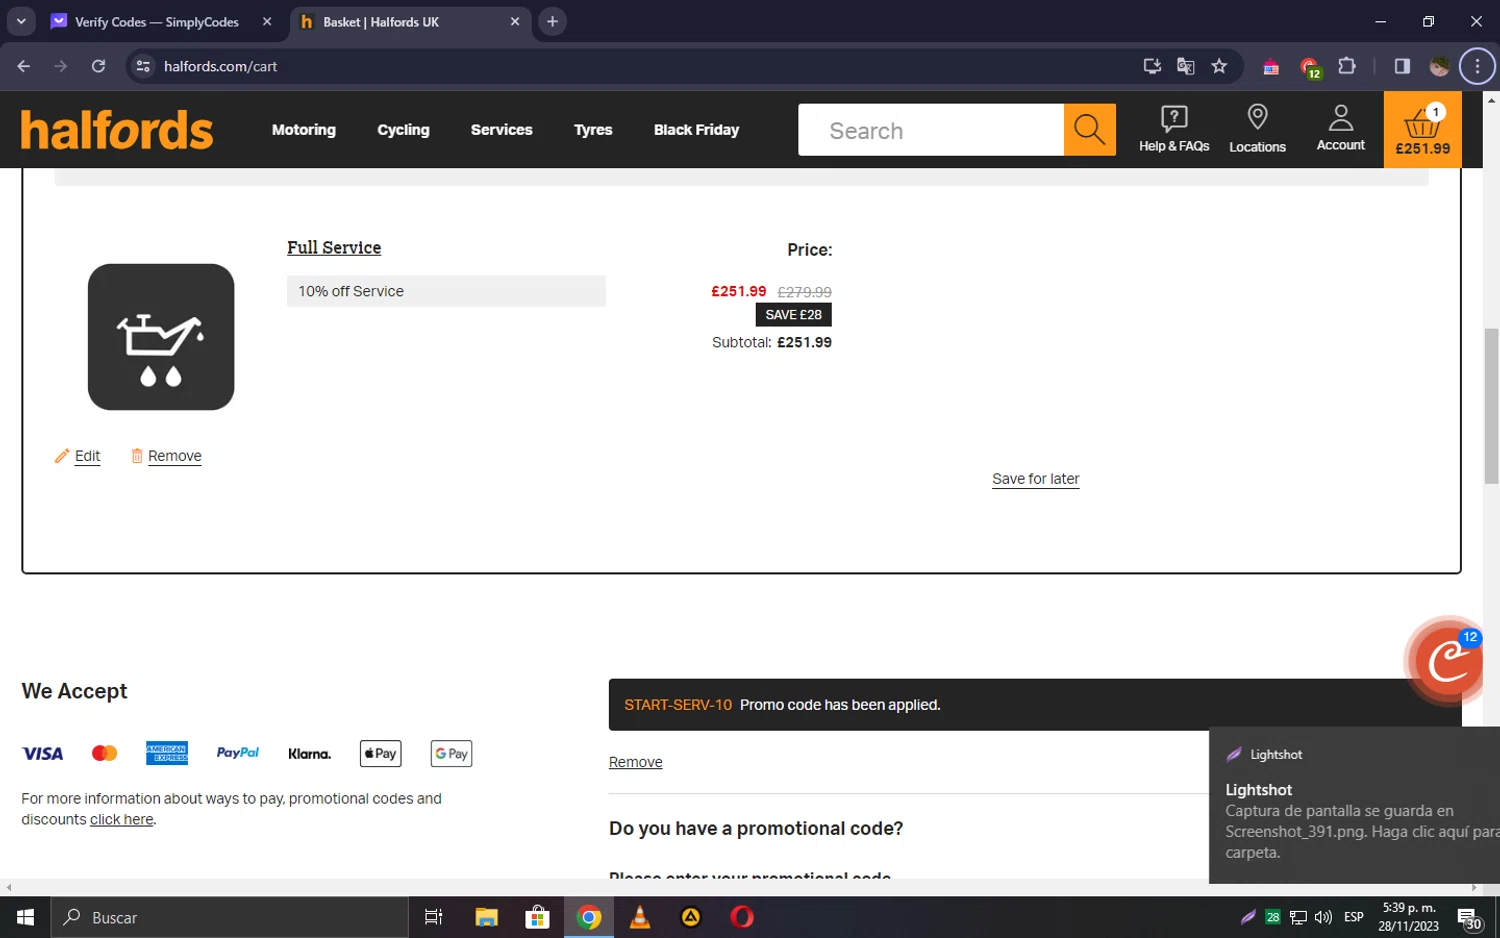The width and height of the screenshot is (1500, 938).
Task: Open the Extensions puzzle icon
Action: (1347, 66)
